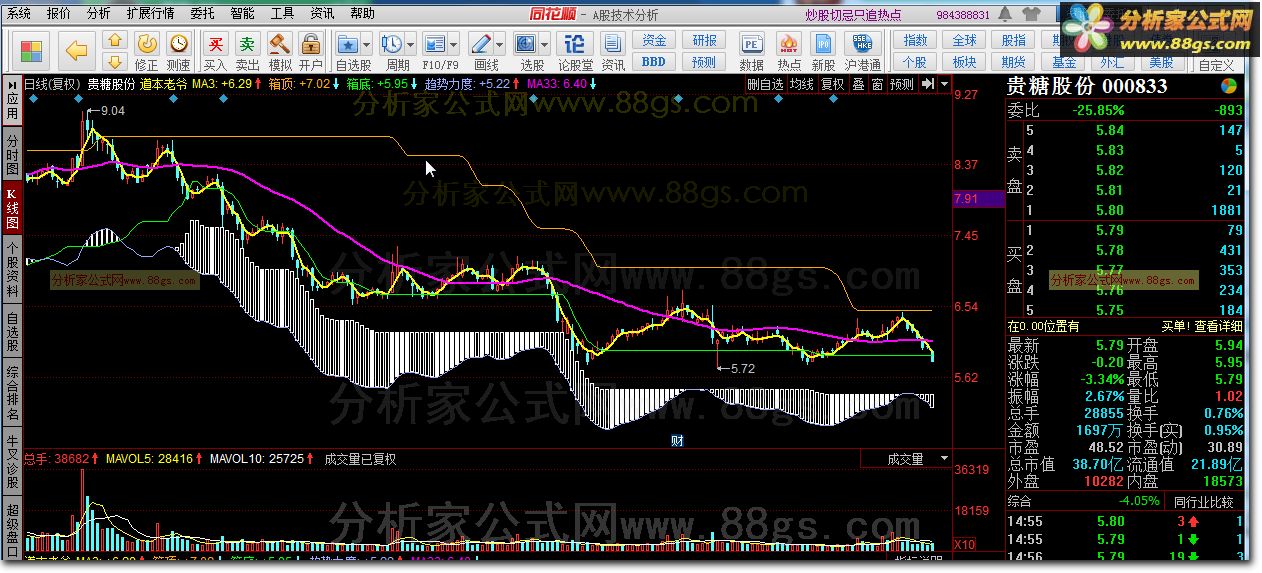
Task: Open the 综合排名 sidebar tab
Action: (12, 394)
